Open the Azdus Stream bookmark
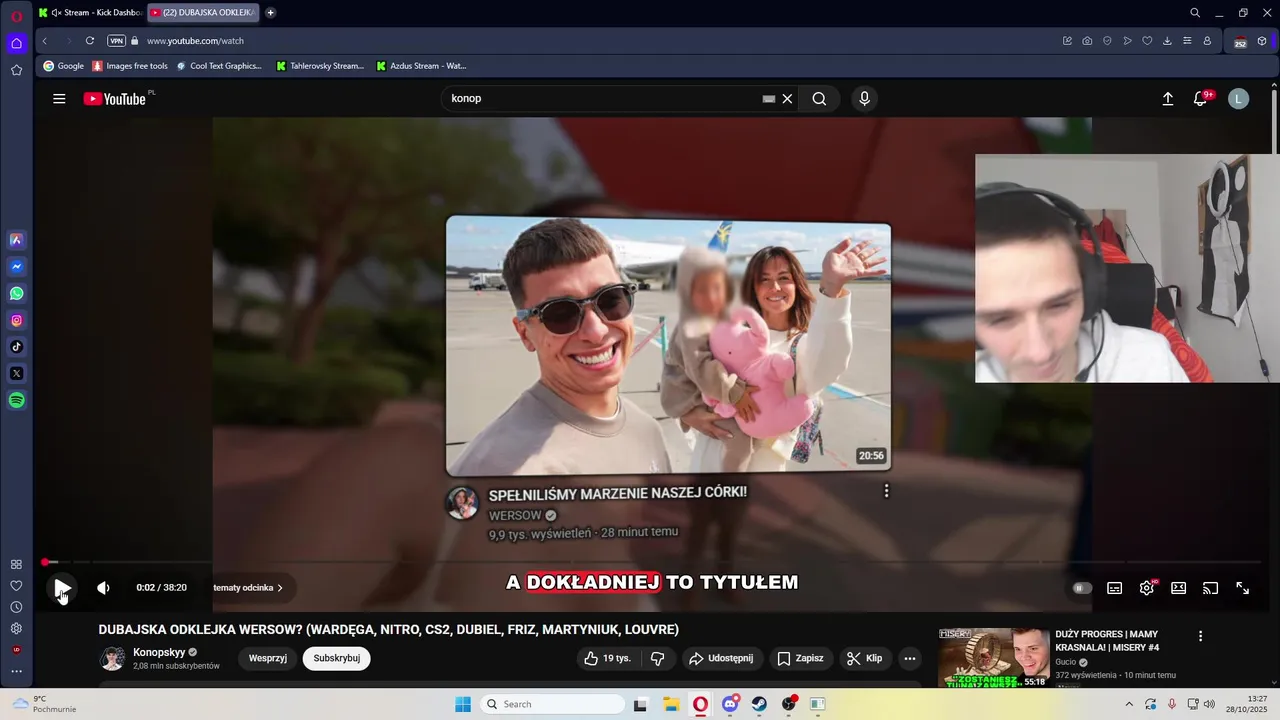This screenshot has width=1280, height=720. 421,66
